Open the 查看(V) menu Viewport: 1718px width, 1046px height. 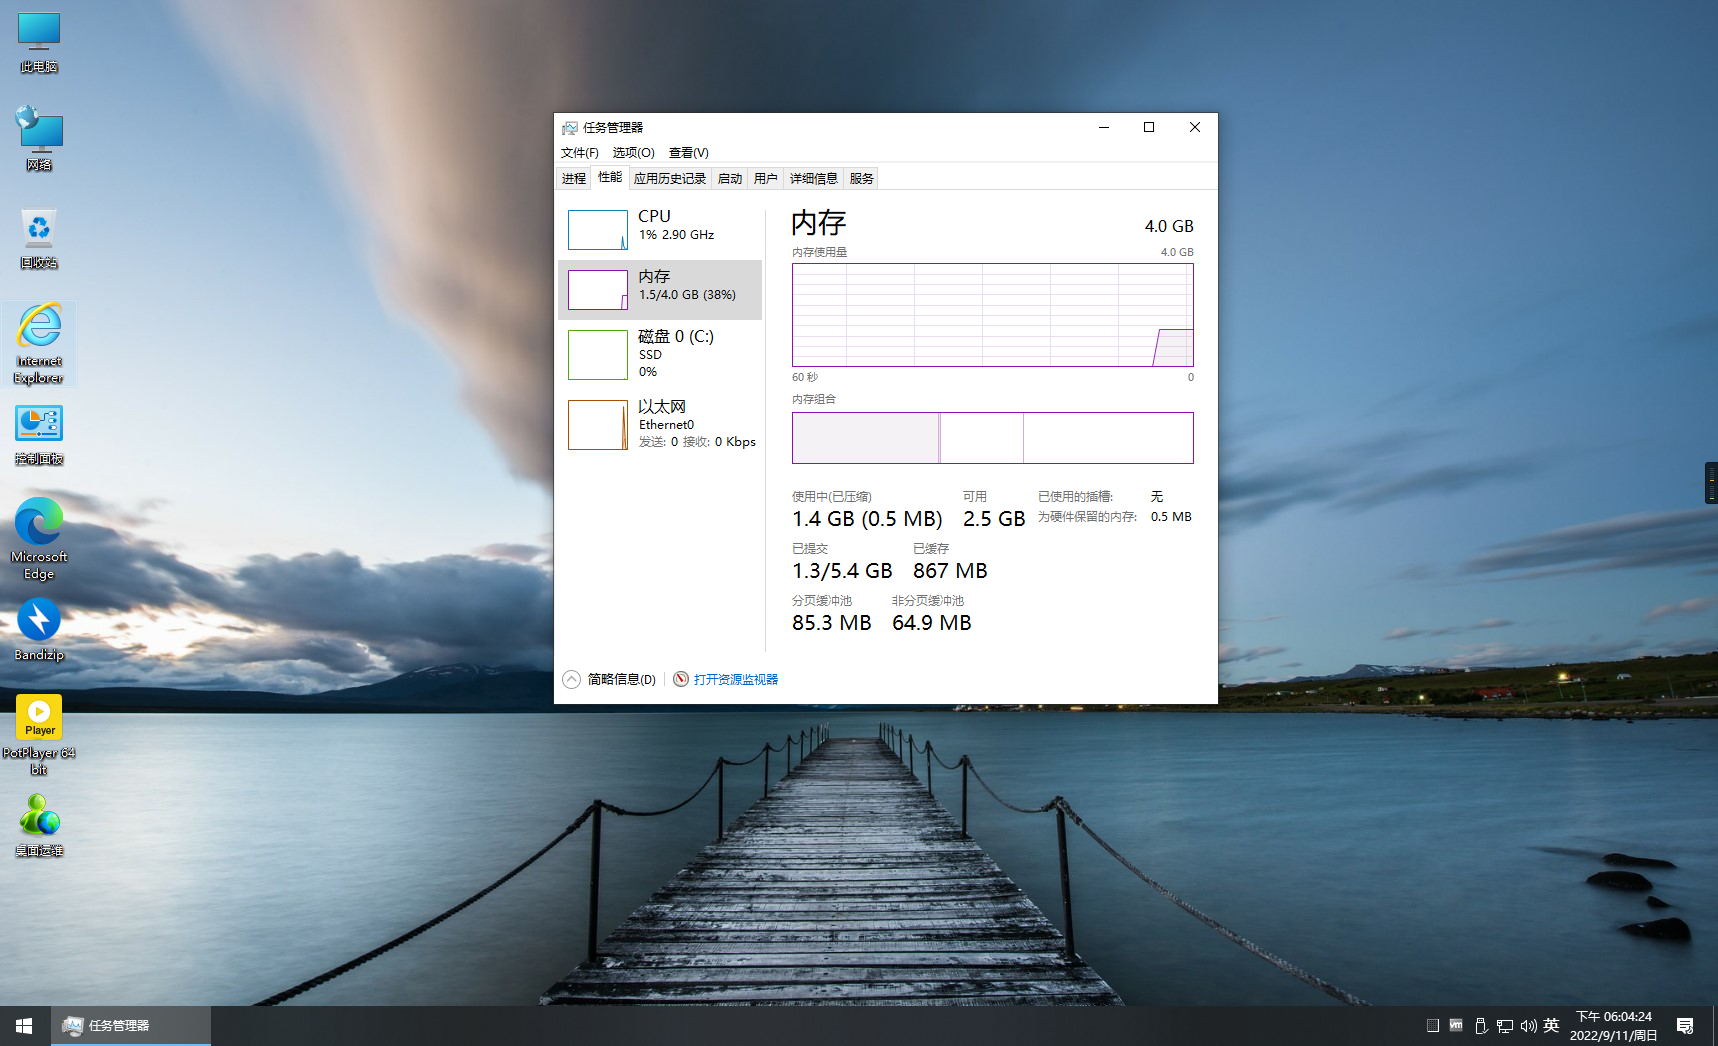coord(688,153)
